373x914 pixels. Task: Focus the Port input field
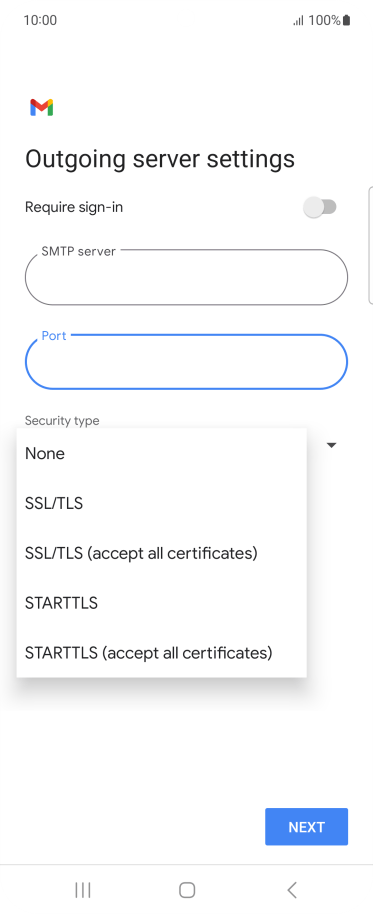(186, 361)
